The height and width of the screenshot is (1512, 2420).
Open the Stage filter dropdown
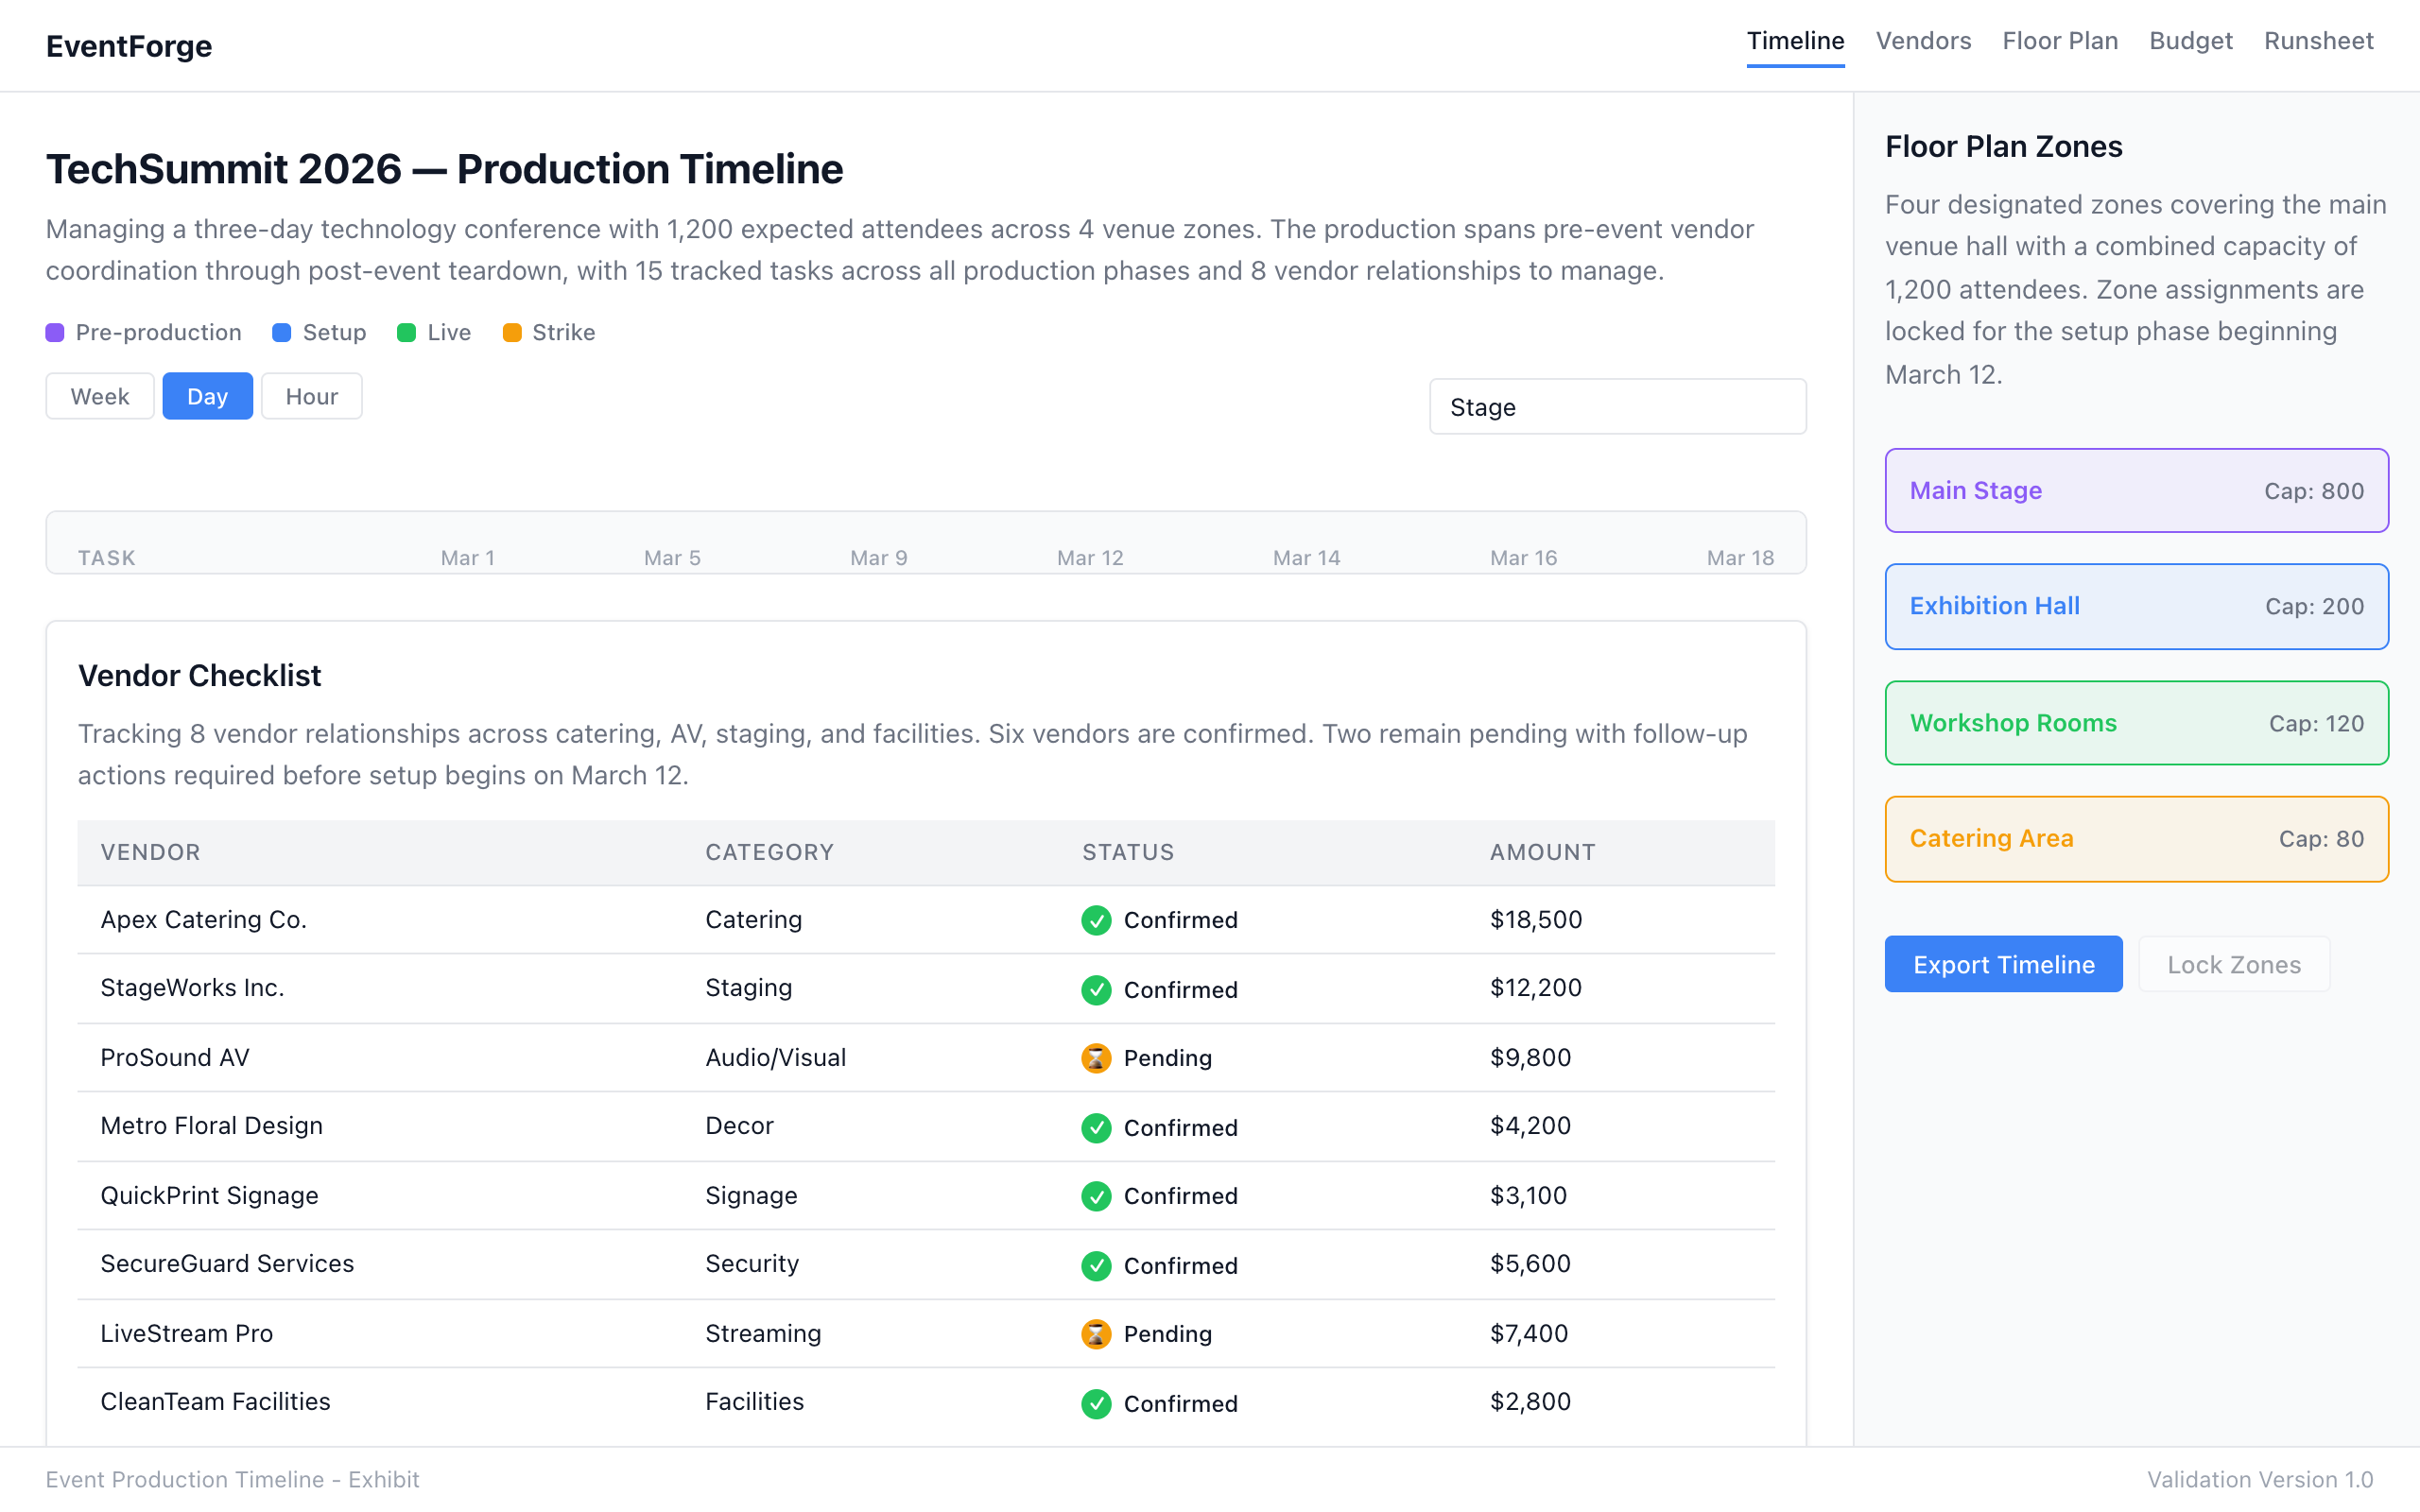[1617, 407]
